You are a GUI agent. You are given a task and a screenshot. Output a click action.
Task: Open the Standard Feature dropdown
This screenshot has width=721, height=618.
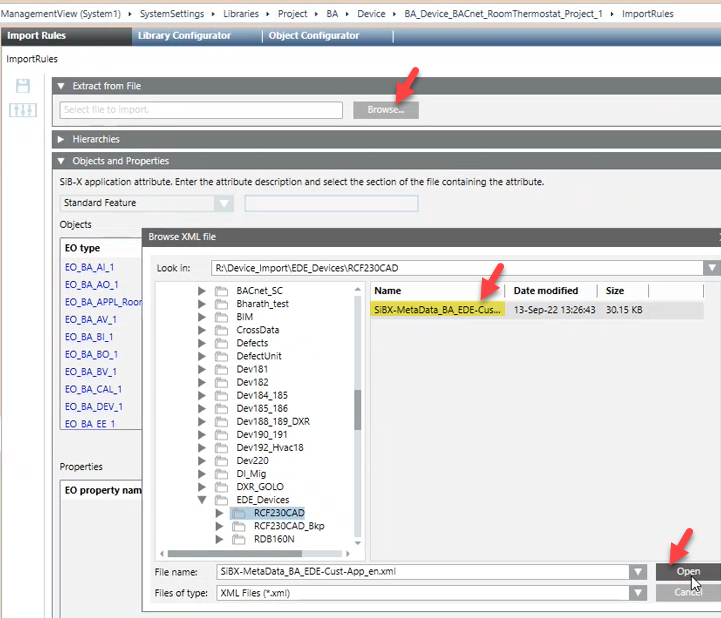[x=224, y=203]
